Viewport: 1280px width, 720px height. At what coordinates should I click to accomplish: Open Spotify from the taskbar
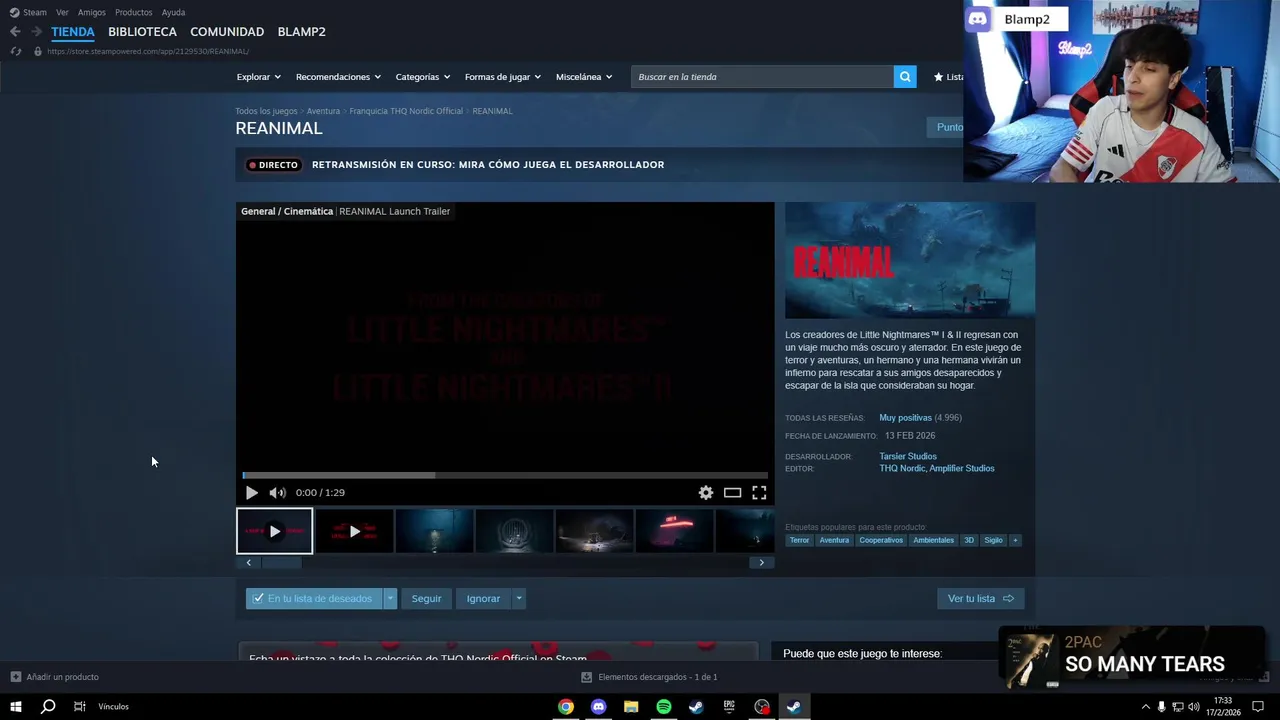[664, 707]
